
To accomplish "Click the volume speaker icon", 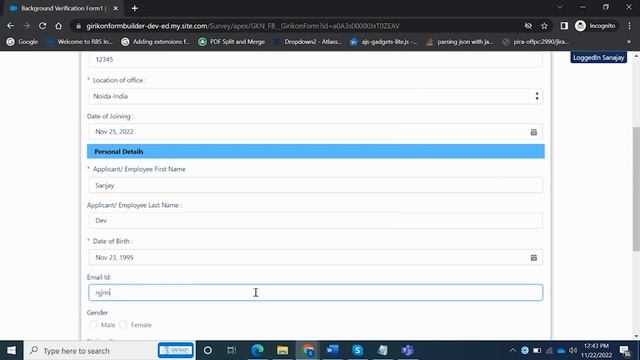I will tap(573, 350).
